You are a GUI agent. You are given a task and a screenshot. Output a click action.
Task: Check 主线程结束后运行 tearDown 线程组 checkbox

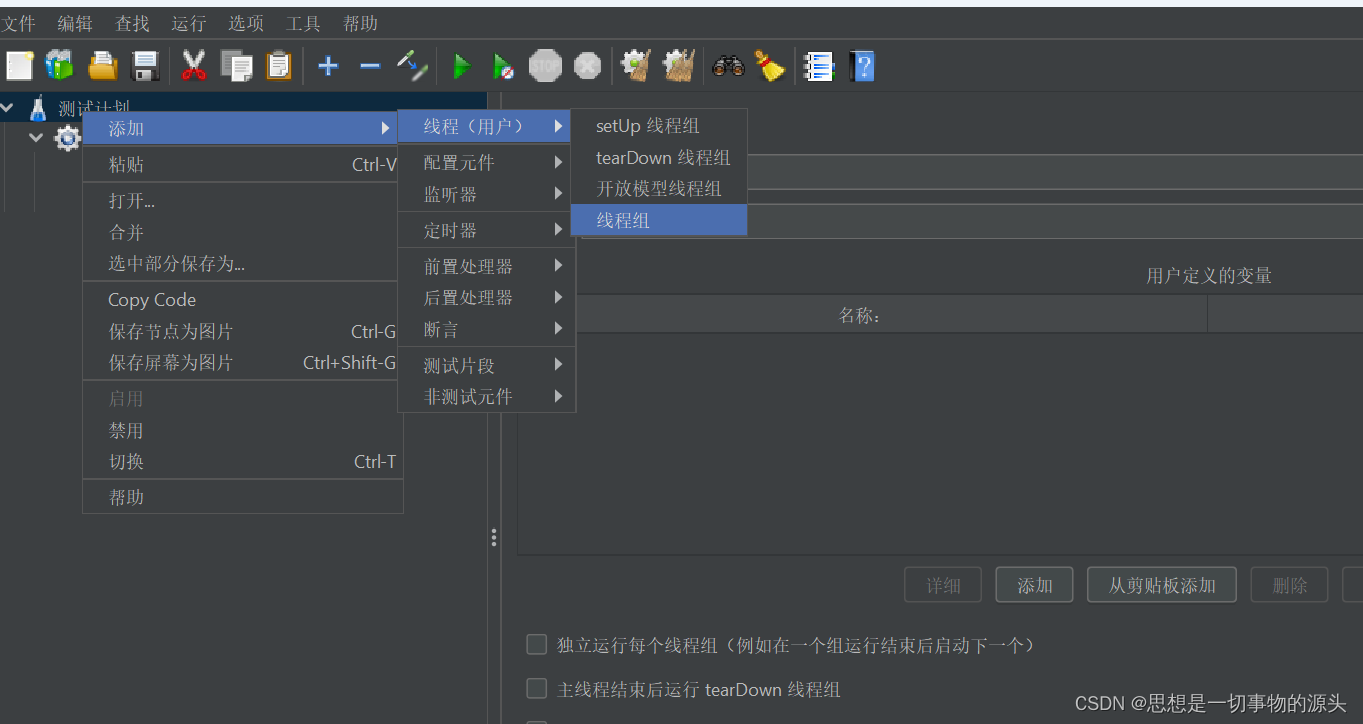click(537, 688)
